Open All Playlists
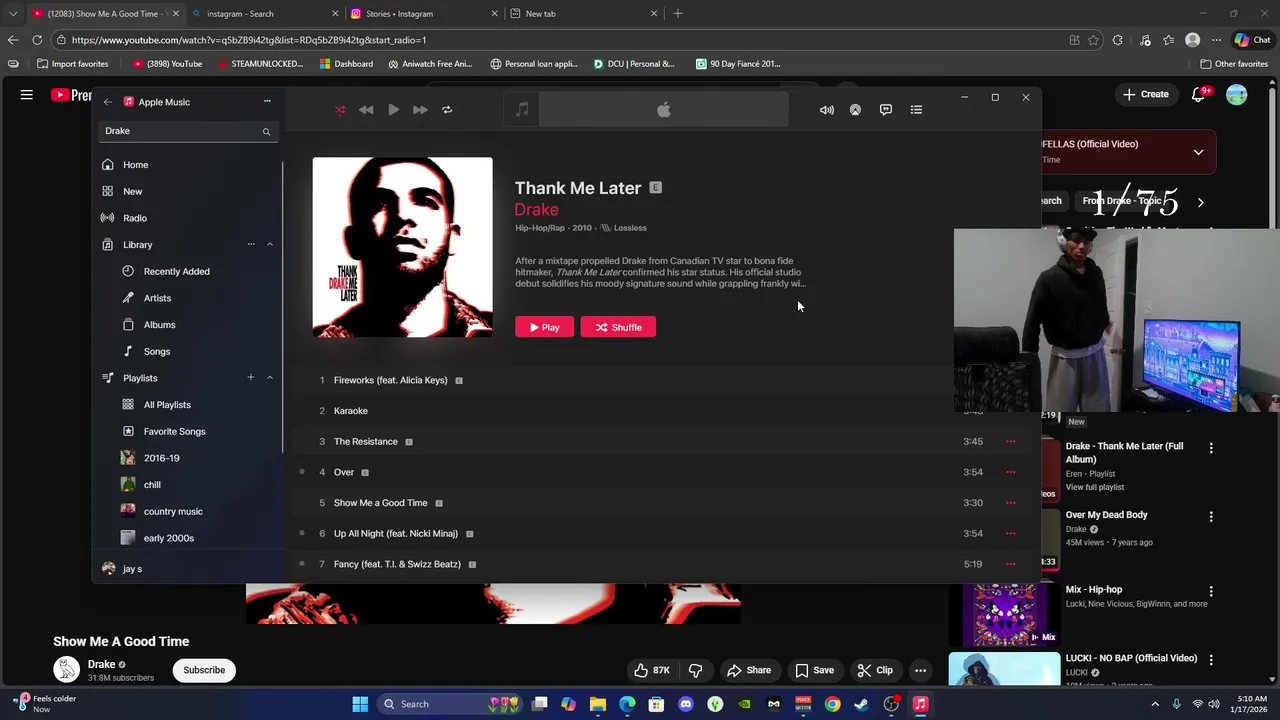Screen dimensions: 1280x720 click(x=167, y=405)
